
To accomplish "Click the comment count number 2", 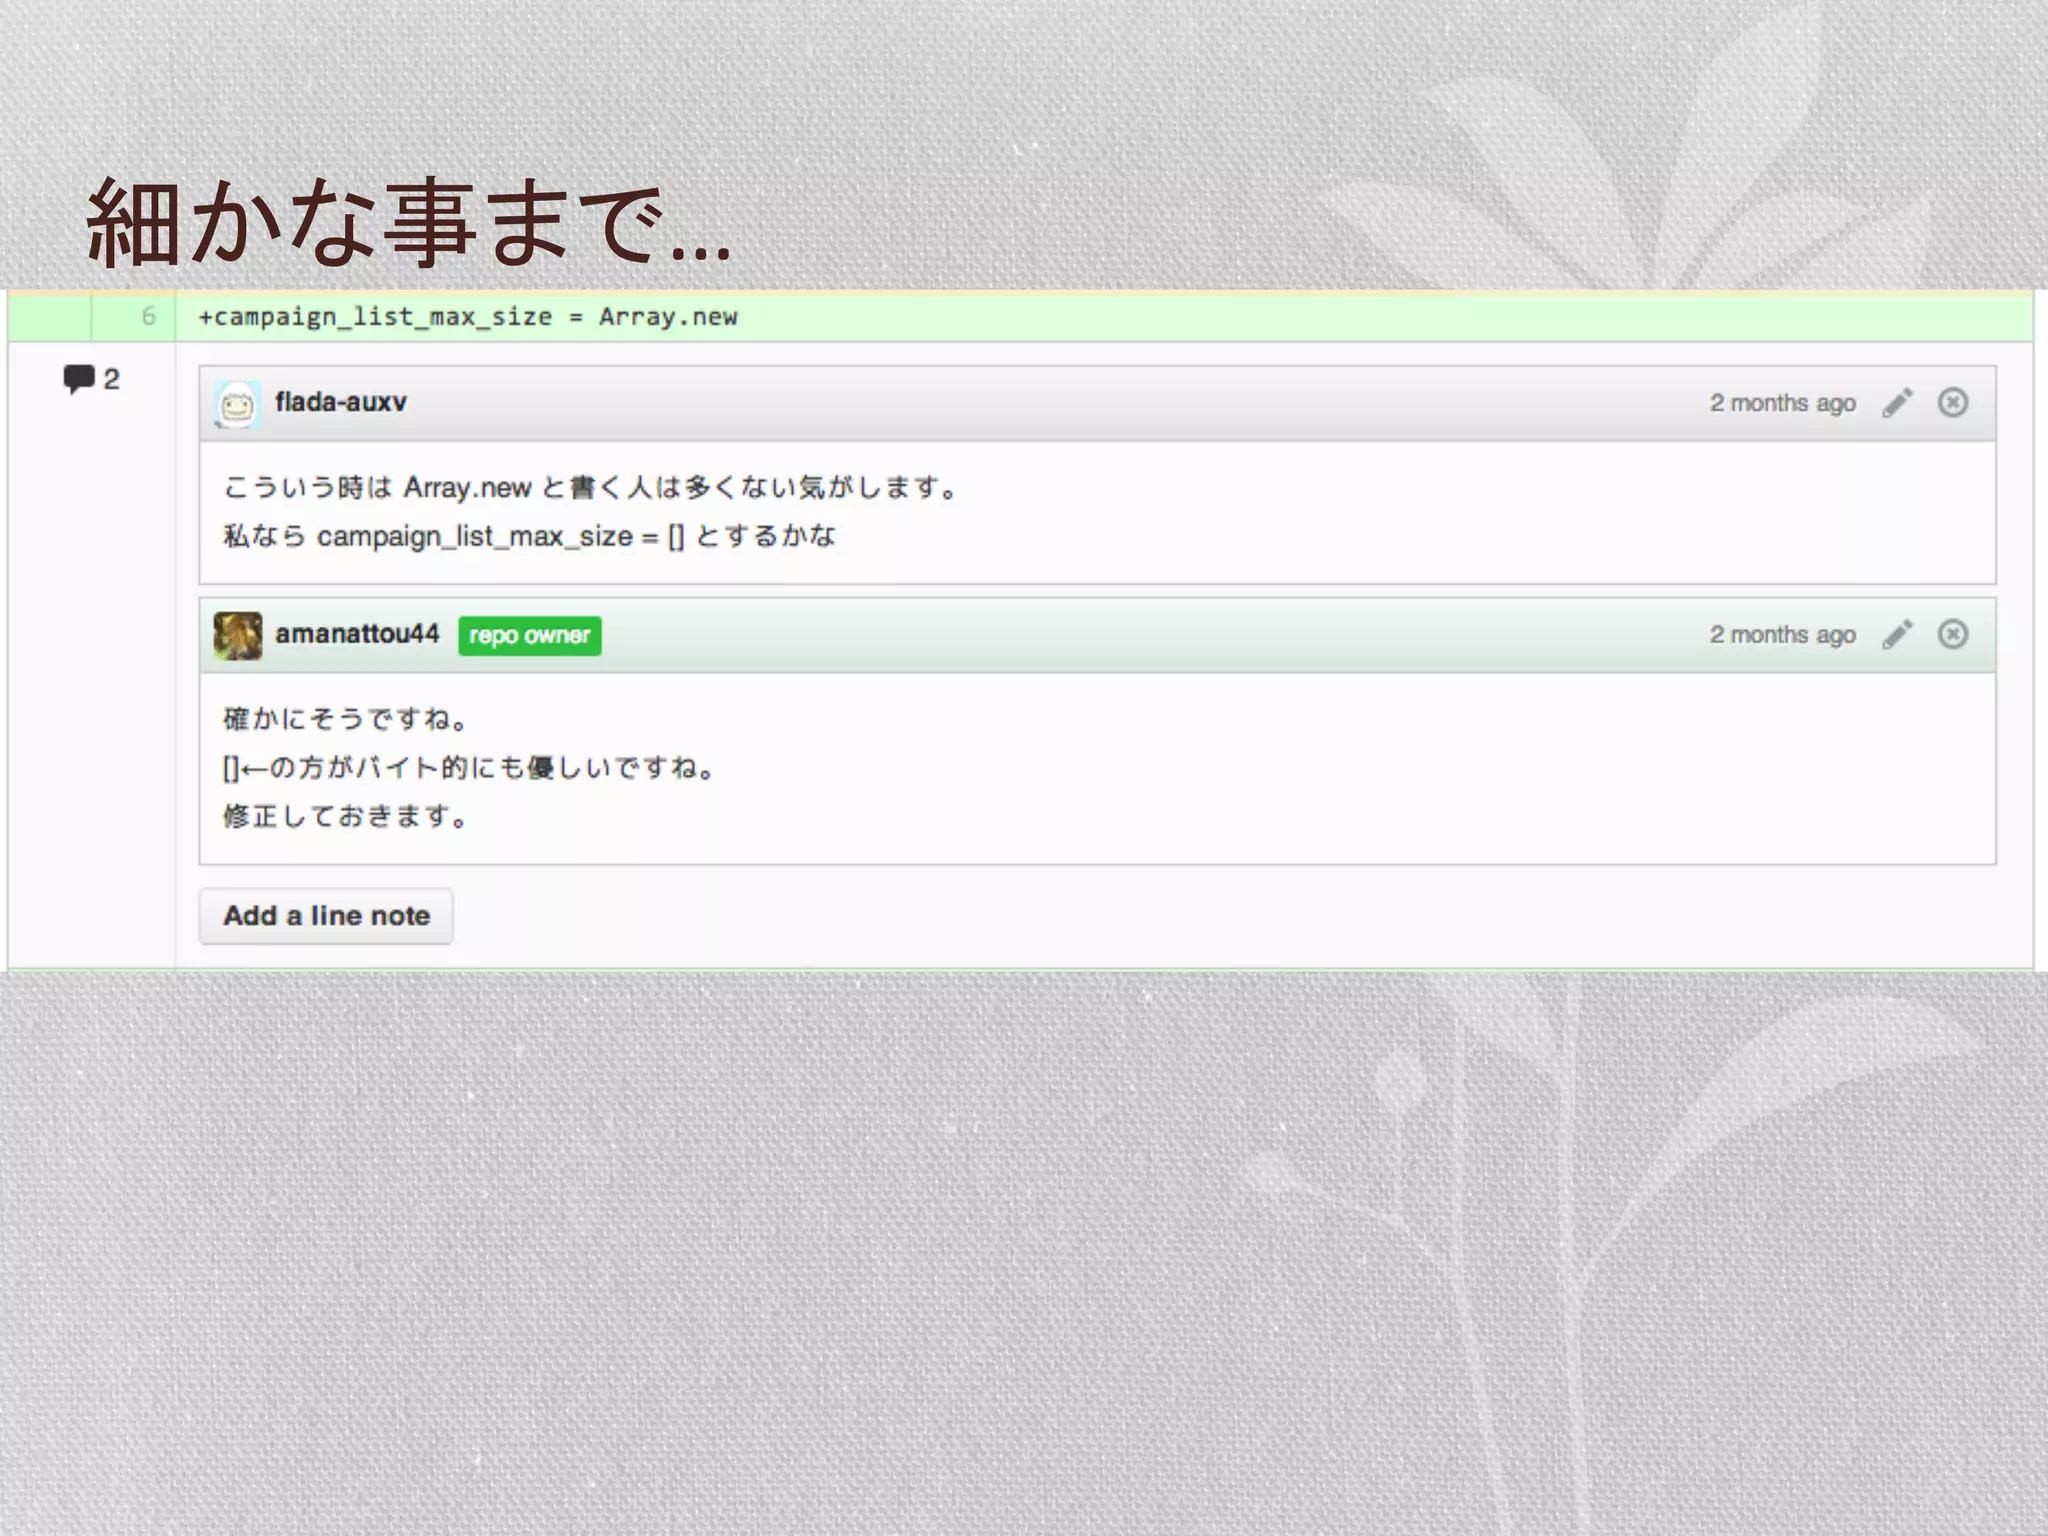I will pyautogui.click(x=111, y=379).
